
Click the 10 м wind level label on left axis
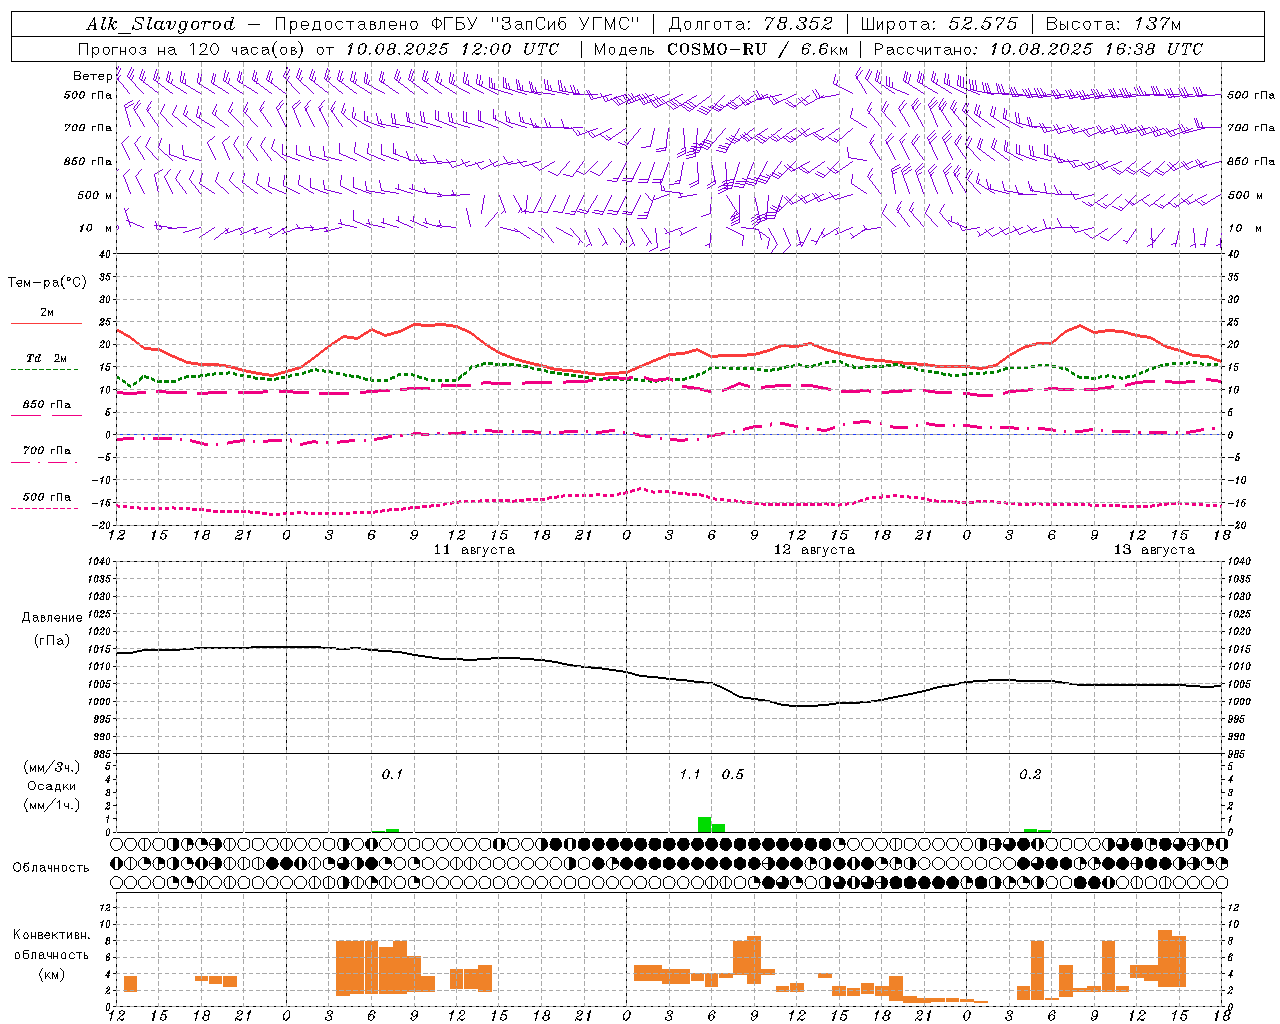(96, 228)
